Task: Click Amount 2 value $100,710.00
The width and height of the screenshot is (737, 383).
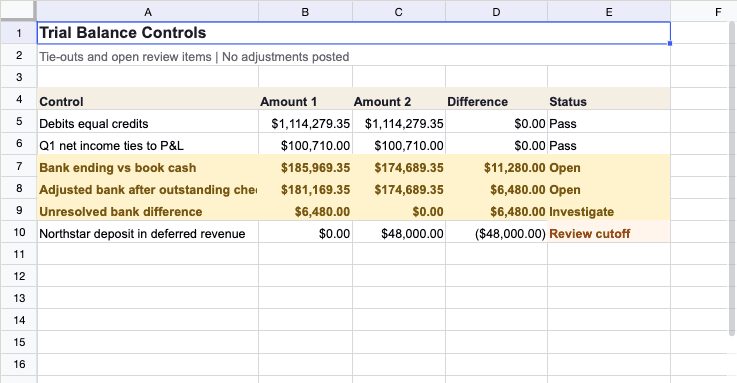Action: [x=399, y=143]
